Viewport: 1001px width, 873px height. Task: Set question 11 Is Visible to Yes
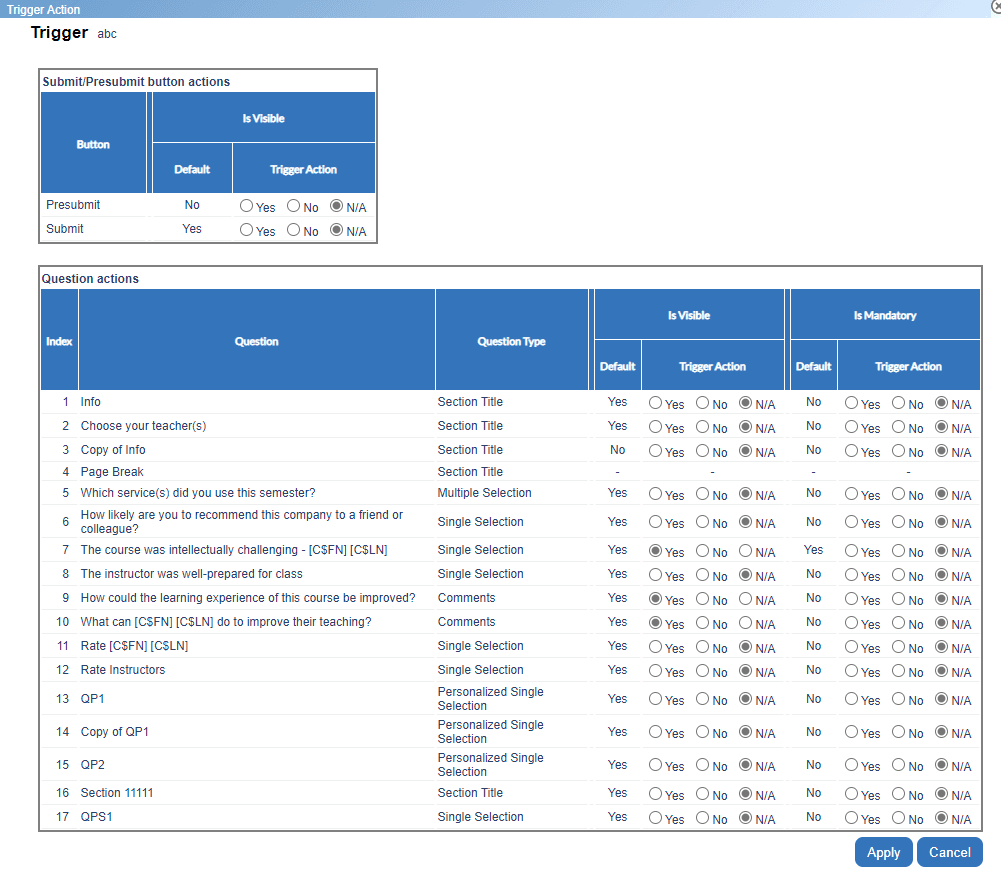[656, 647]
